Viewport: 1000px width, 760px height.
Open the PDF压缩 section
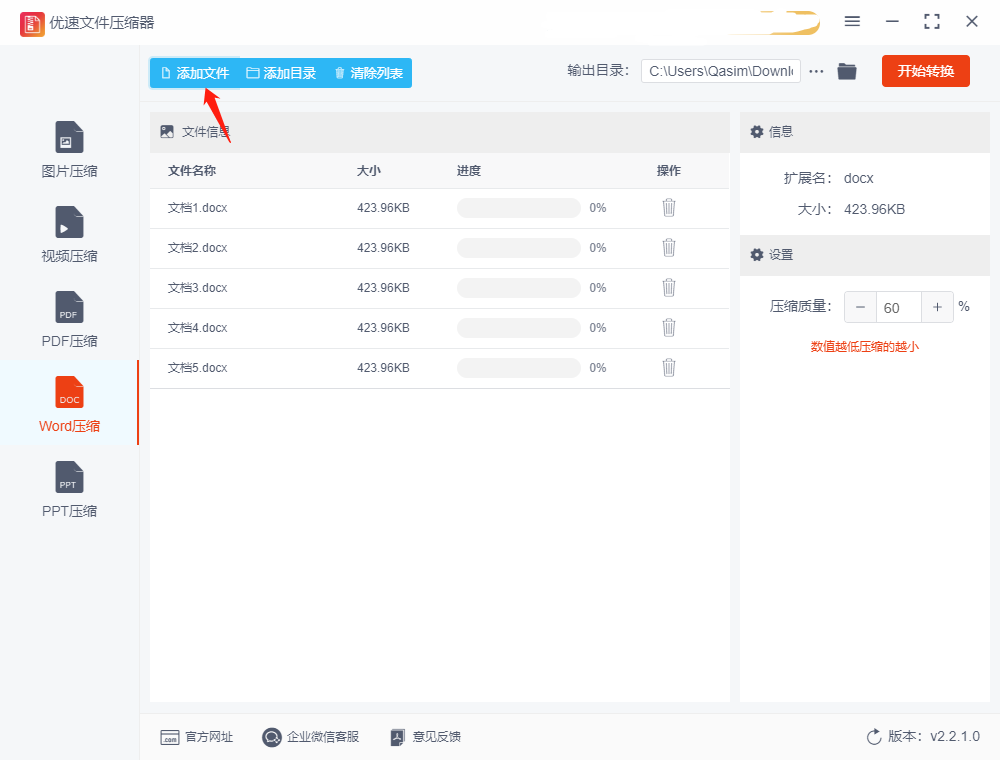69,319
